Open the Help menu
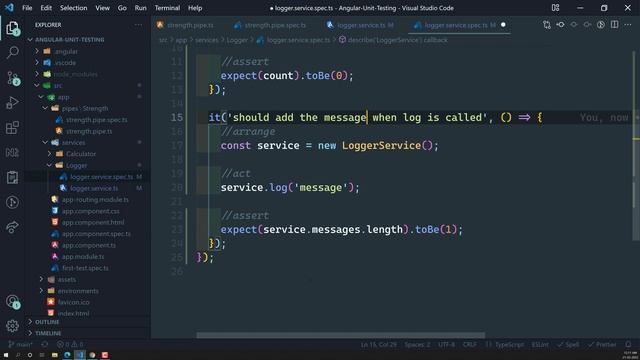This screenshot has width=640, height=360. (x=195, y=8)
